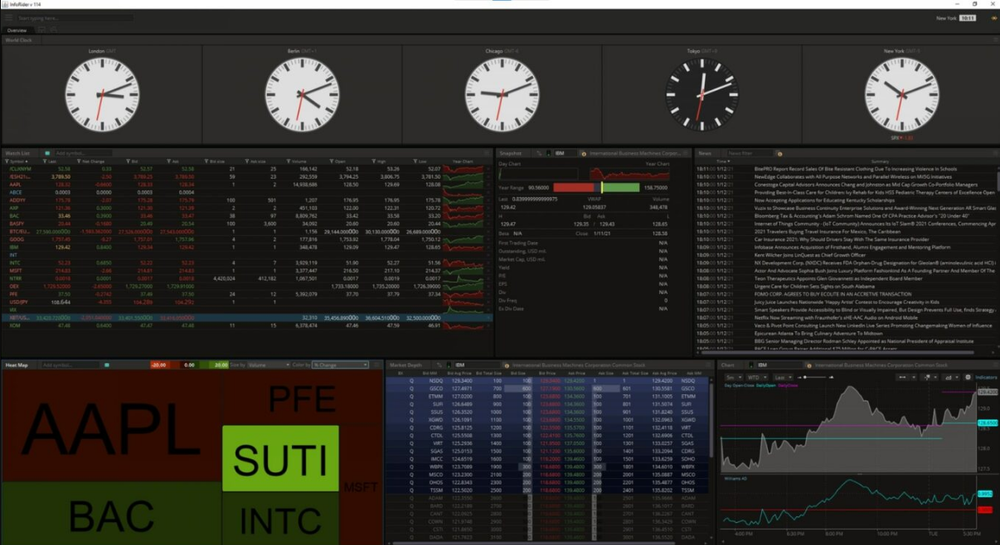Select the USD/JPY row in Watch List
The width and height of the screenshot is (1000, 545).
tap(246, 302)
